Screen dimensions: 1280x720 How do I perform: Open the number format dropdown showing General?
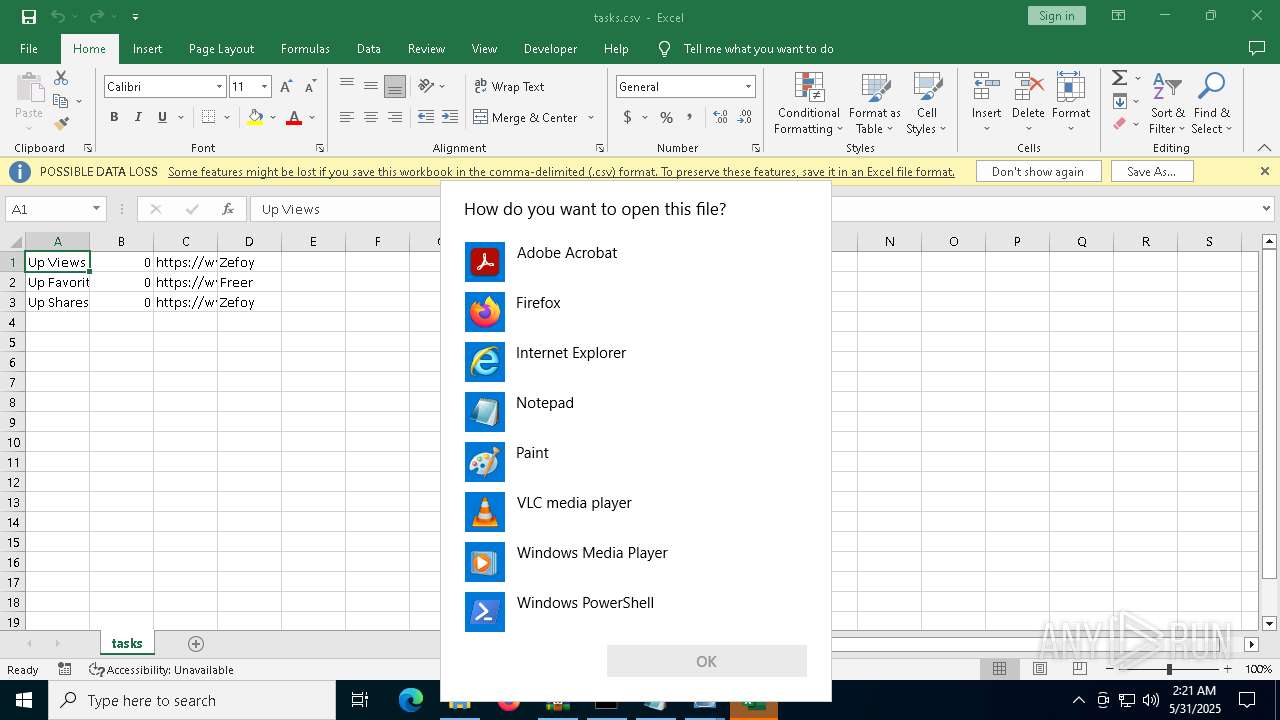click(747, 87)
